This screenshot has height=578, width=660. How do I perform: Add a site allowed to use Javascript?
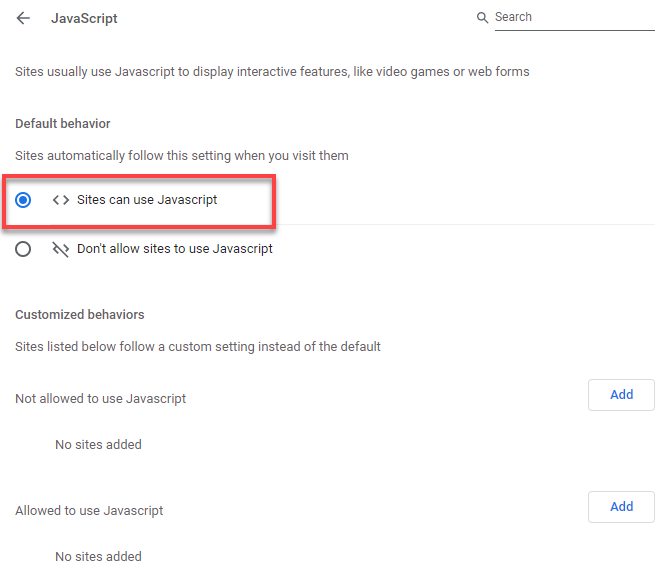pyautogui.click(x=621, y=507)
